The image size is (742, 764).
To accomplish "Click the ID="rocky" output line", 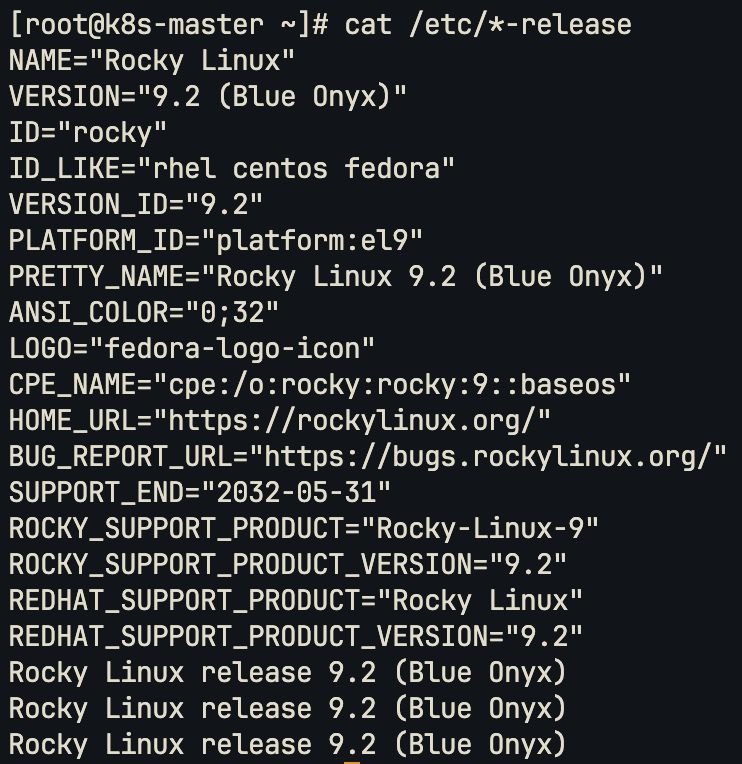I will (x=88, y=133).
